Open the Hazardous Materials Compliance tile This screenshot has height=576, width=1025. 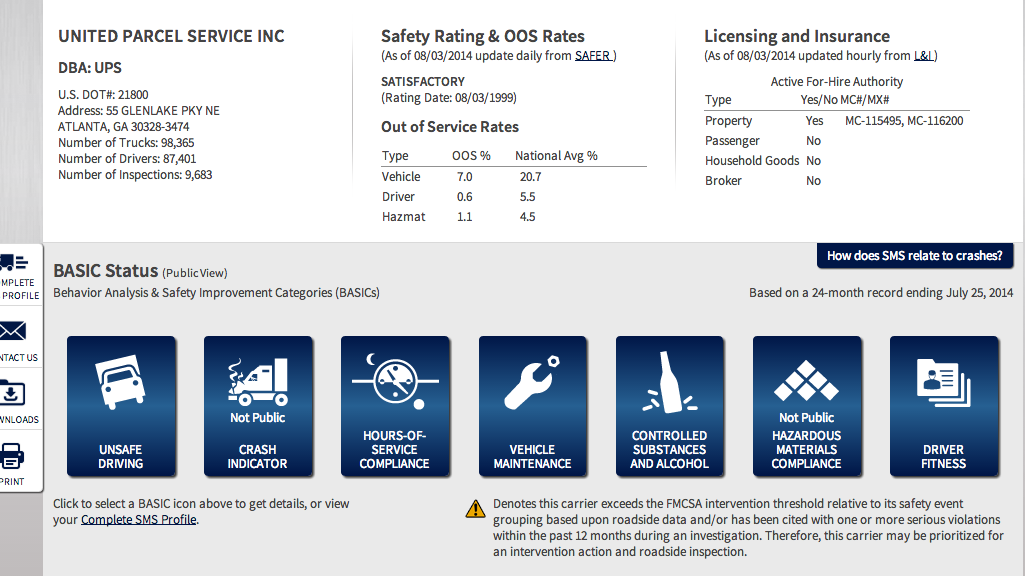[x=806, y=406]
